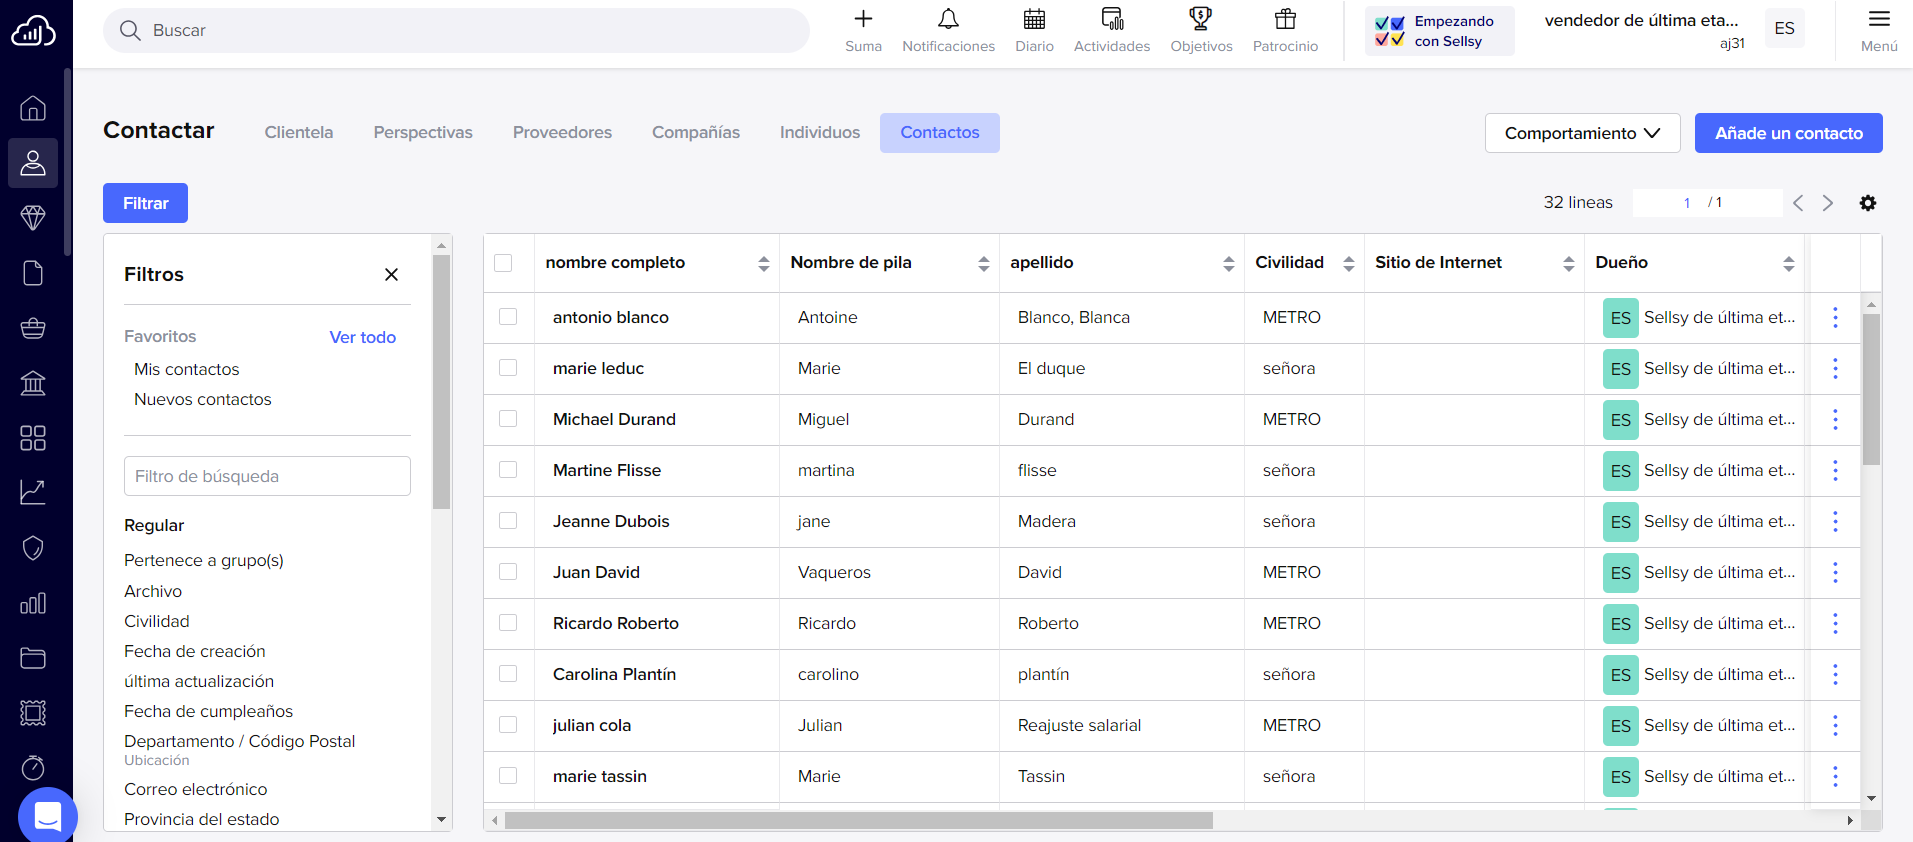Image resolution: width=1913 pixels, height=842 pixels.
Task: Sort by the apellido column arrows
Action: point(1228,263)
